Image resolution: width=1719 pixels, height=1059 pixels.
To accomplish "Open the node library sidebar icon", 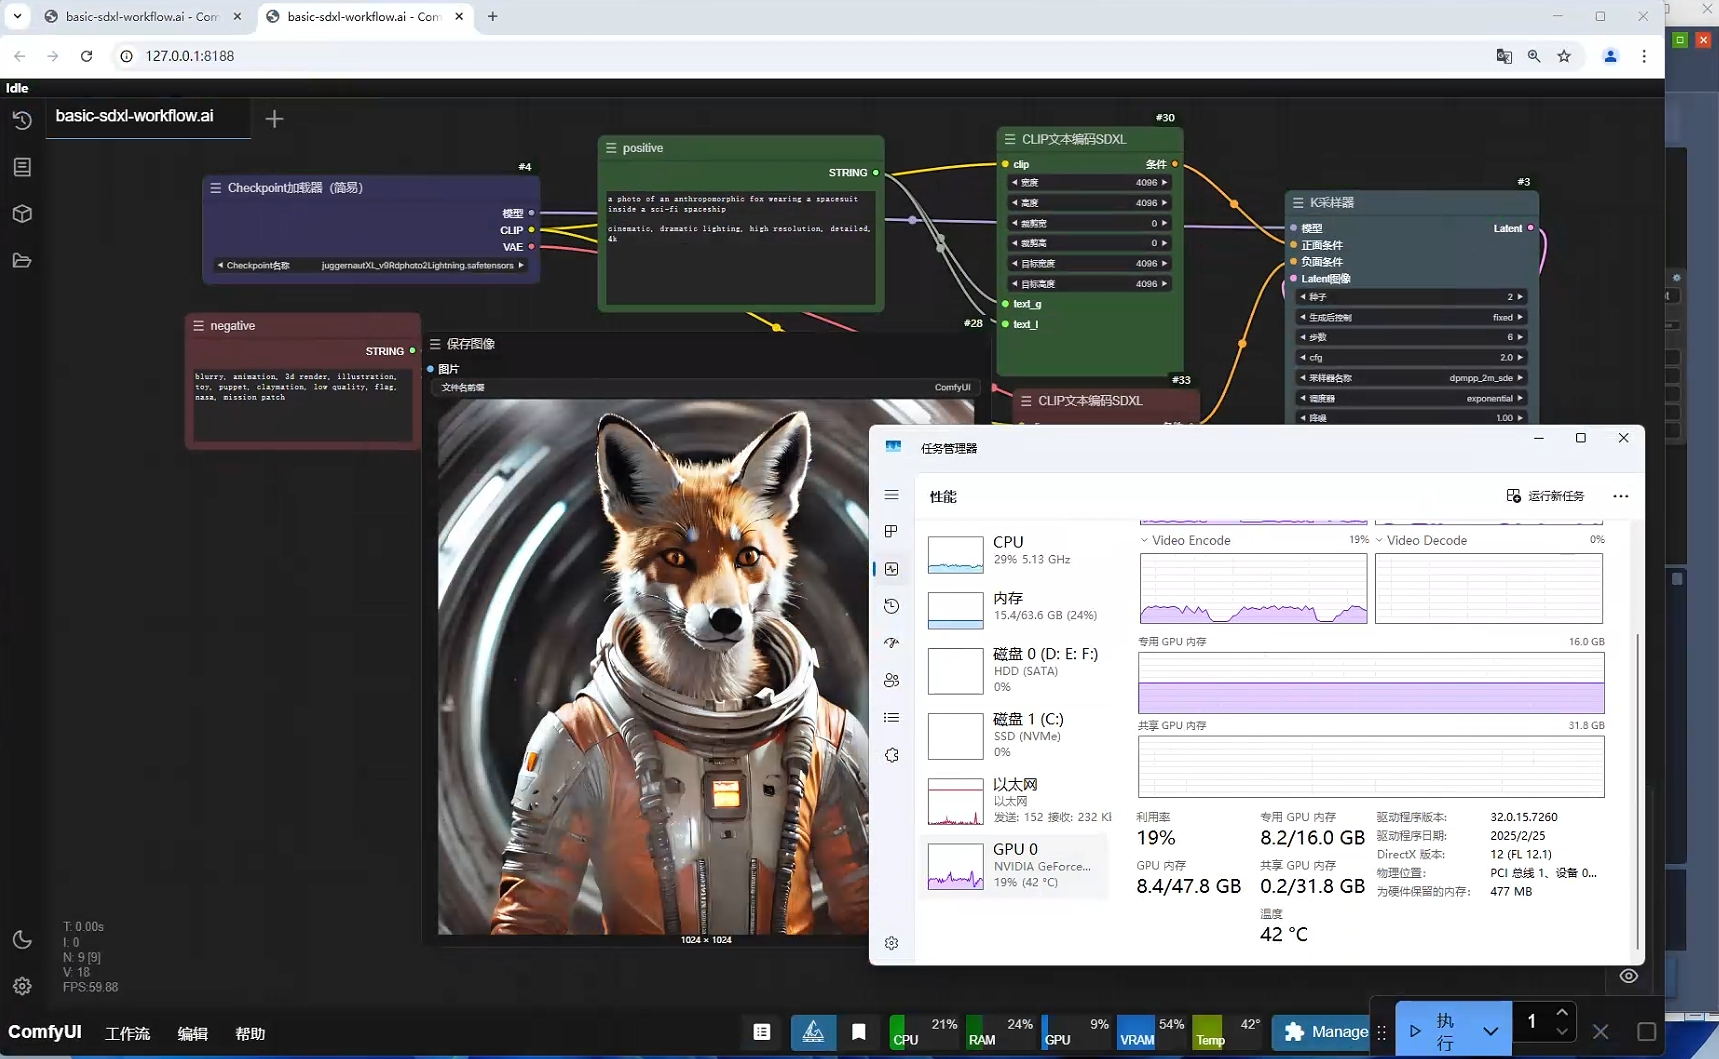I will (22, 167).
